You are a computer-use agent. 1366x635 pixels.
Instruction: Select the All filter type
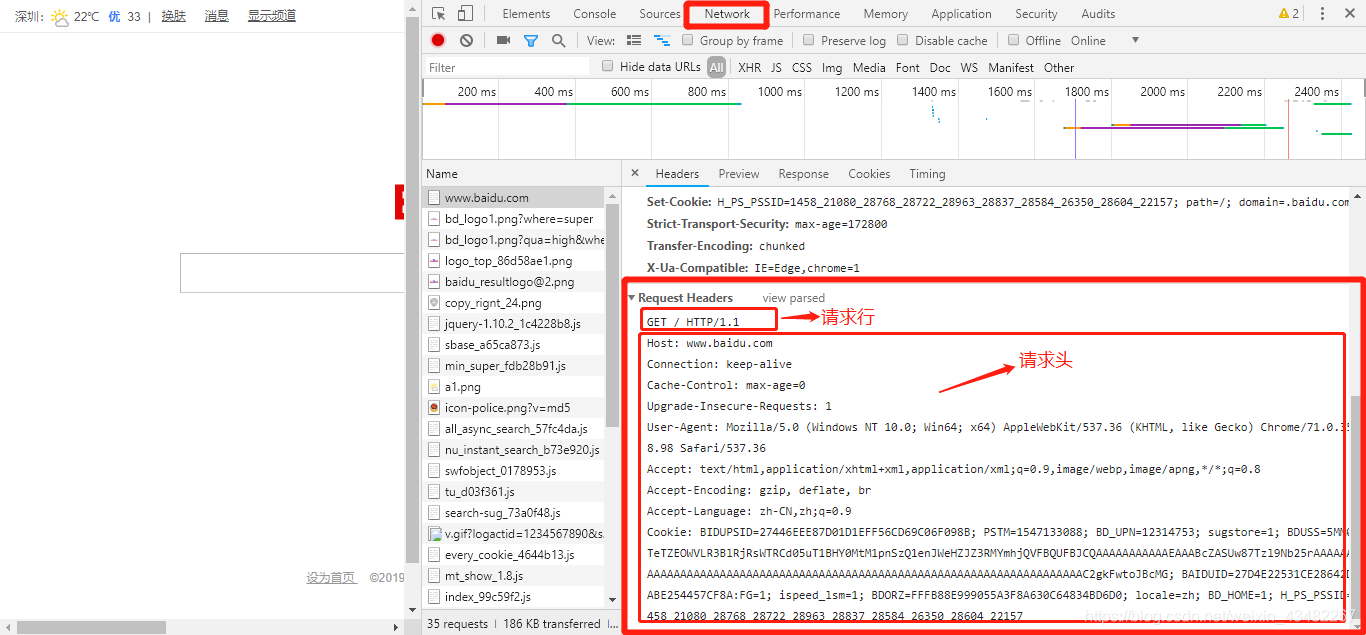click(x=716, y=68)
